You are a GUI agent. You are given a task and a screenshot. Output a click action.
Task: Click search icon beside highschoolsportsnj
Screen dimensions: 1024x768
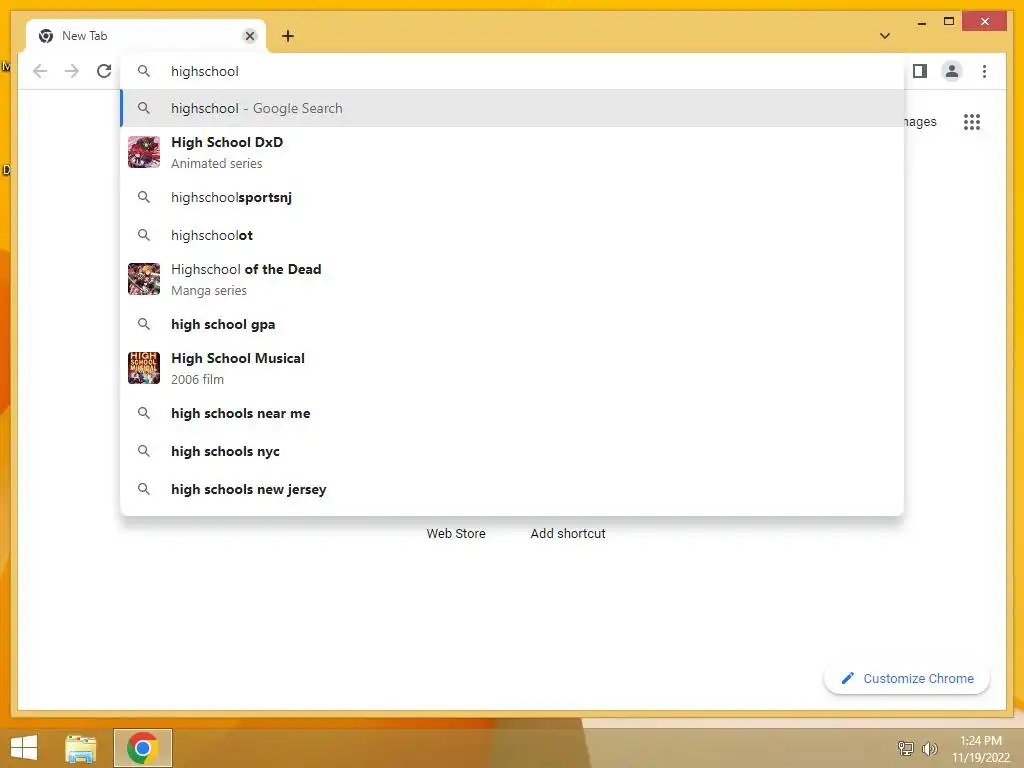144,197
